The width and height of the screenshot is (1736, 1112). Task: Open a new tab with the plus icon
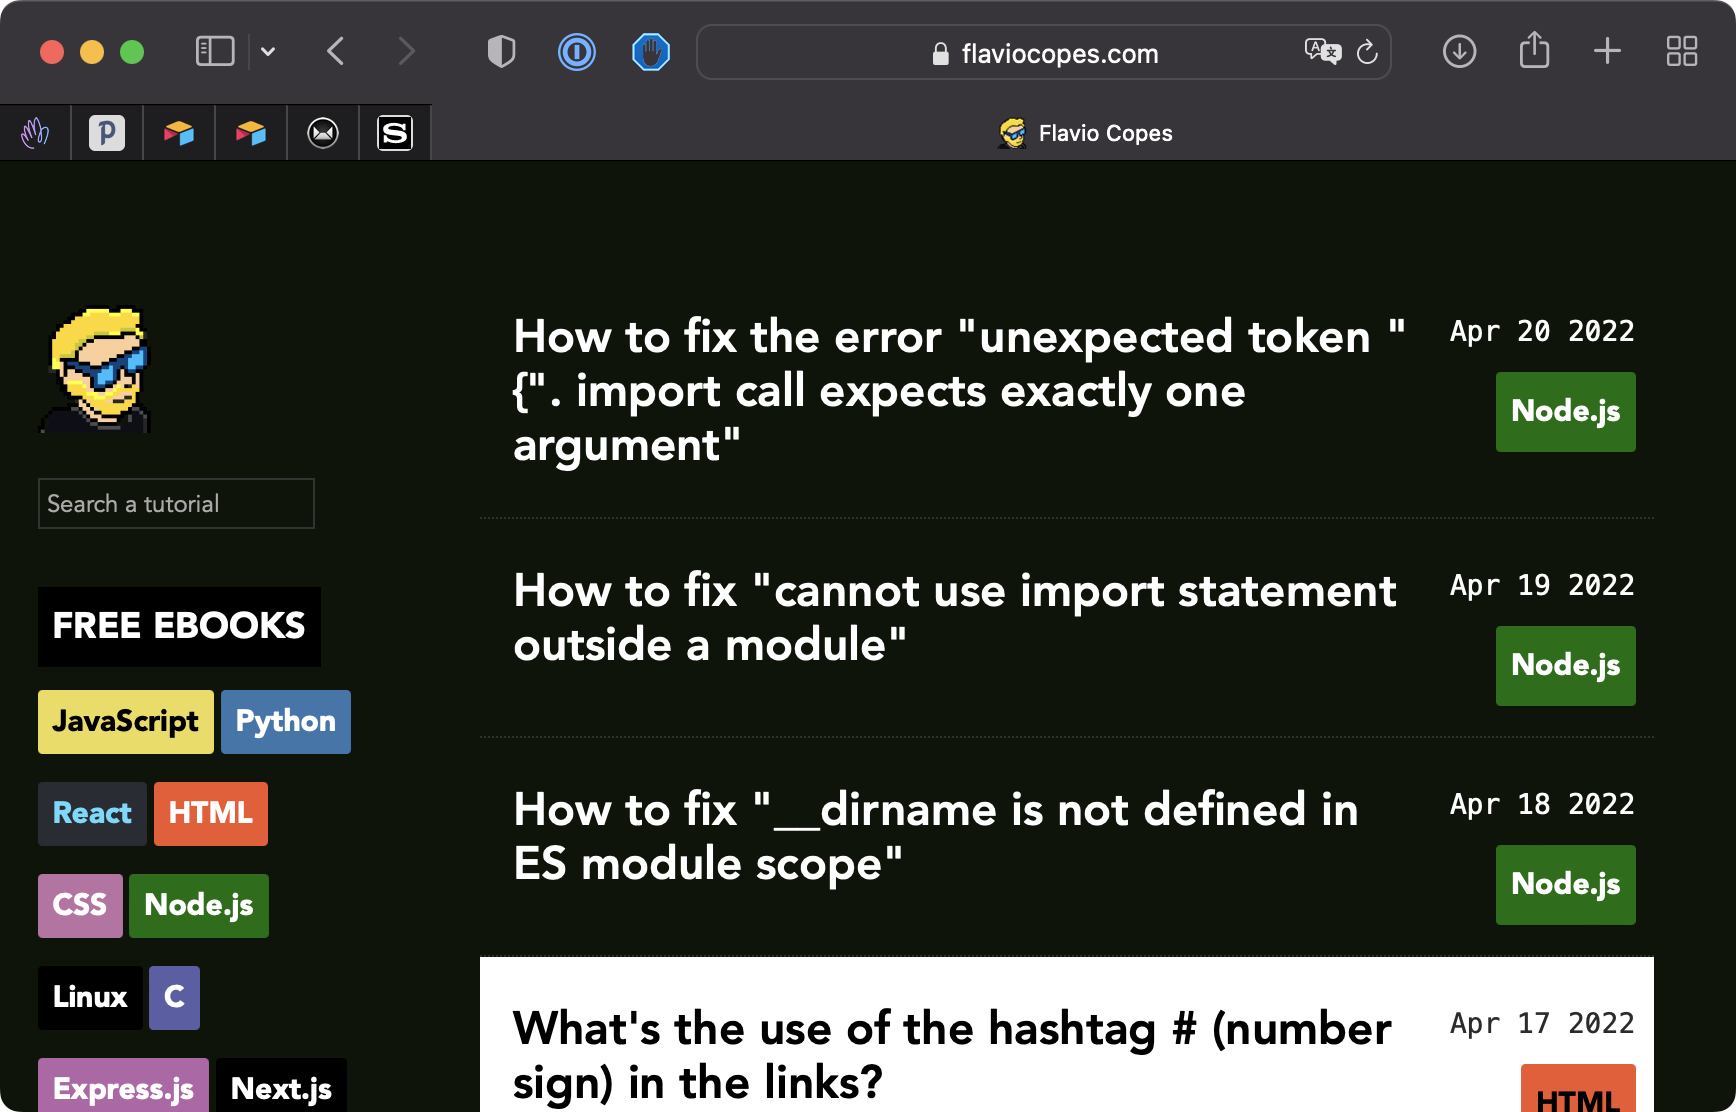tap(1607, 51)
